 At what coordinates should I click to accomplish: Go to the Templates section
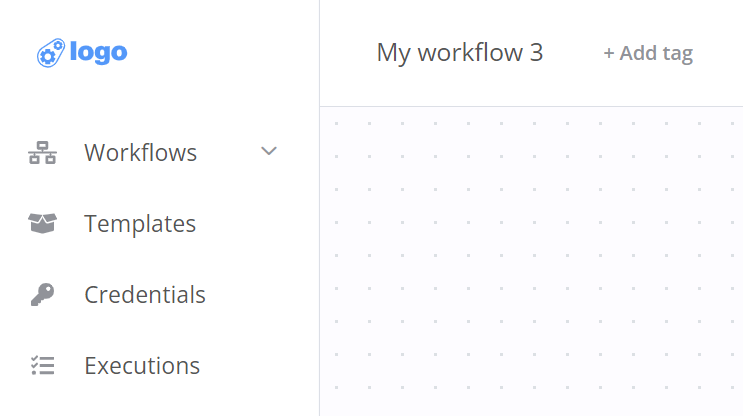140,224
